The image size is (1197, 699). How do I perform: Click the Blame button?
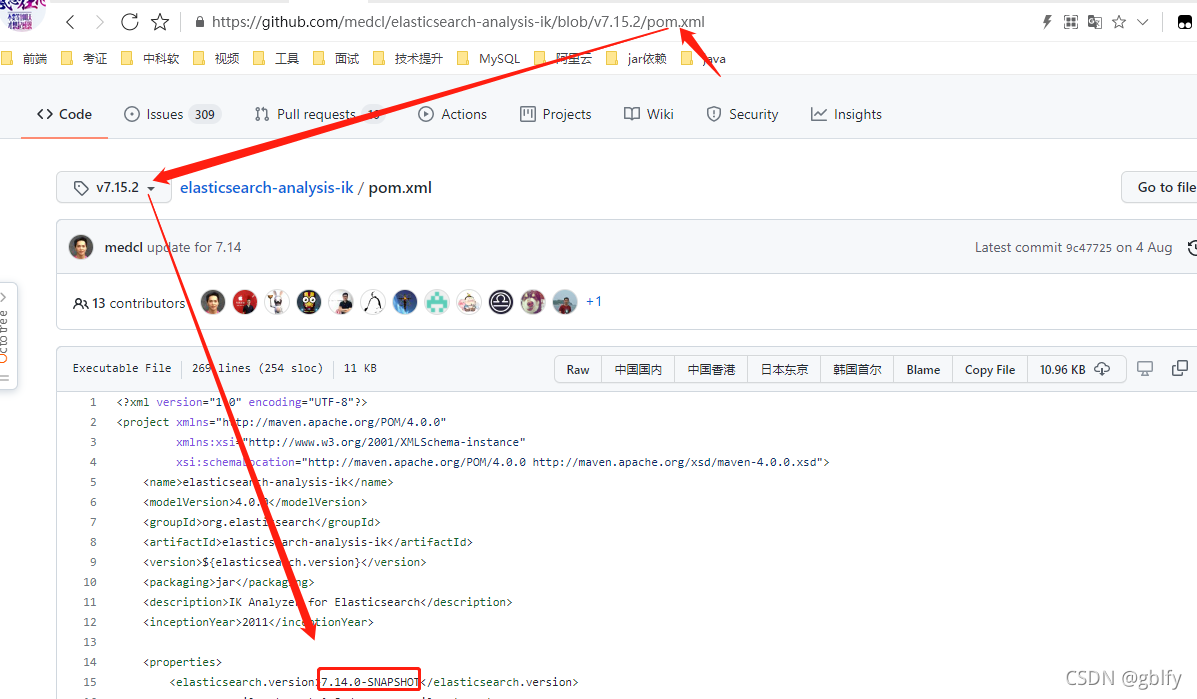[923, 369]
